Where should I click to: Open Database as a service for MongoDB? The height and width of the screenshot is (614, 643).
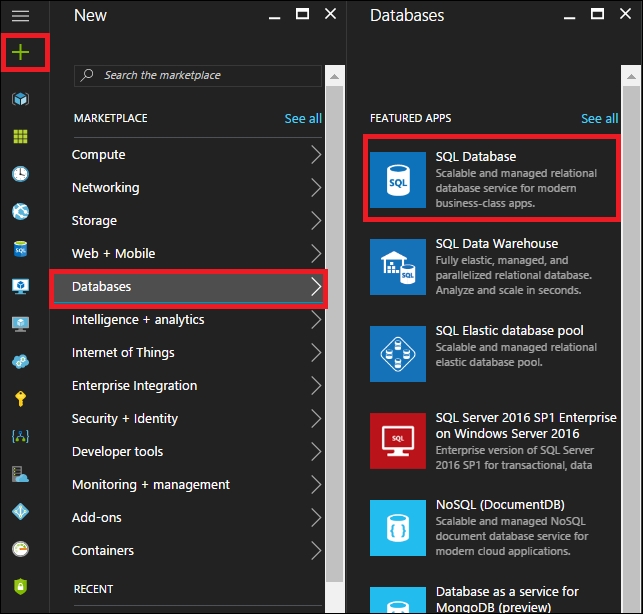[x=507, y=599]
